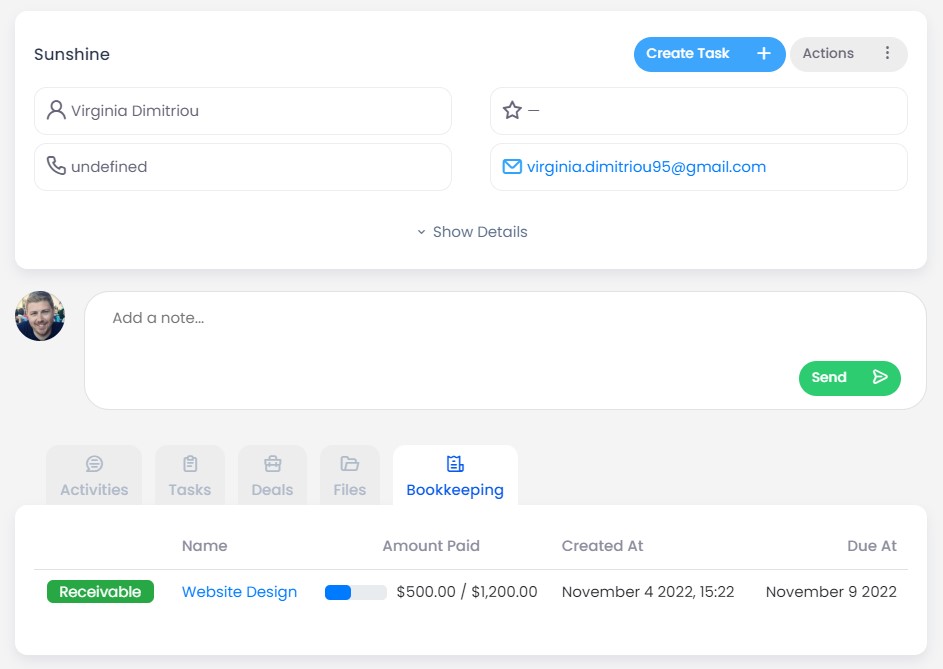Open the Tasks tab

coord(190,476)
